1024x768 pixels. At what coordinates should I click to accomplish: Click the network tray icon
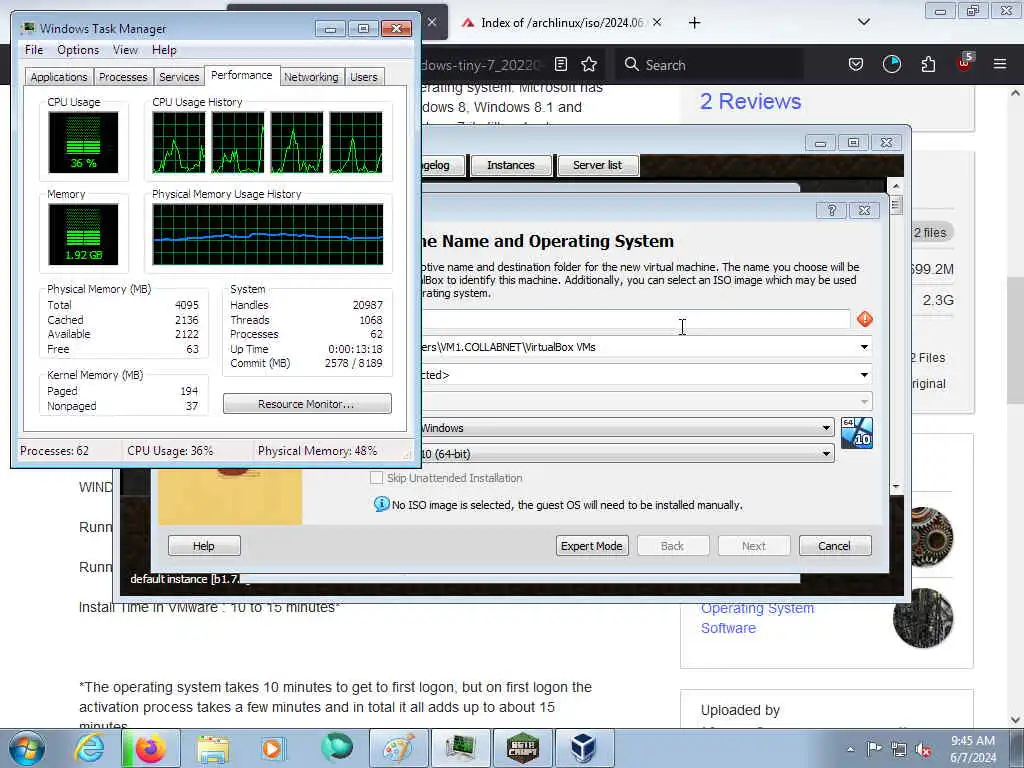tap(899, 749)
